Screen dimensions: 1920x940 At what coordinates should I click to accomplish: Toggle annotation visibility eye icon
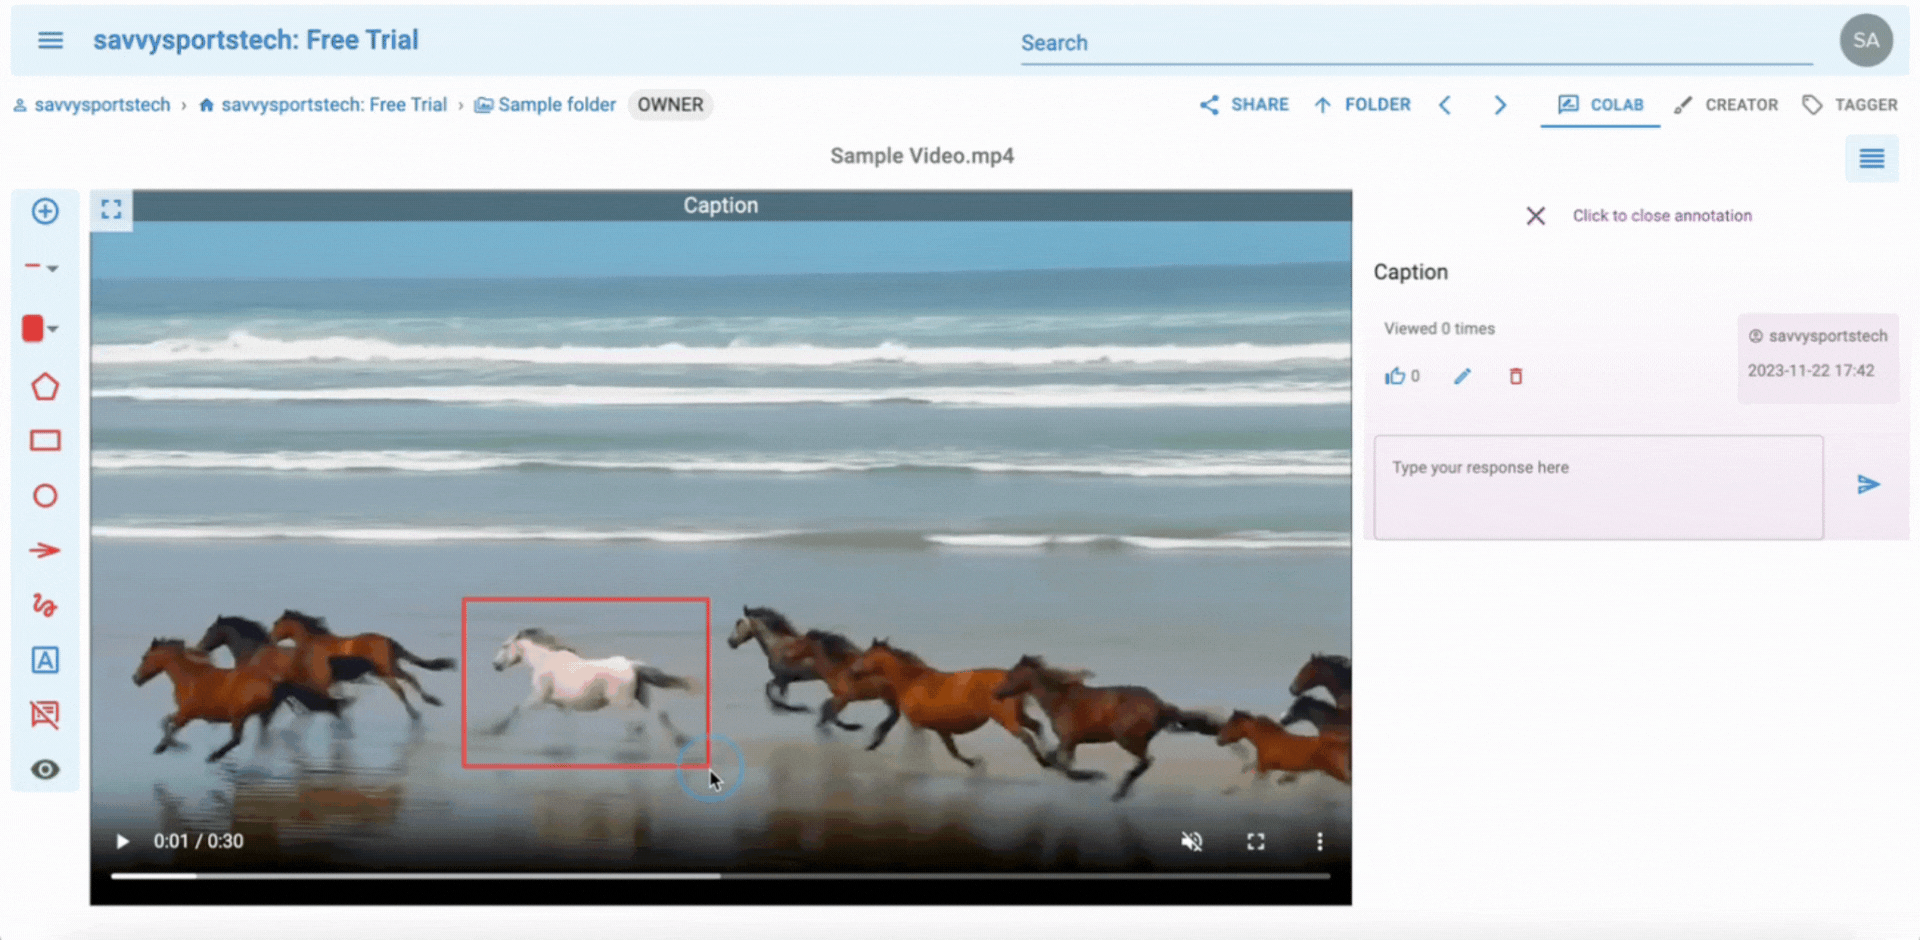pos(45,769)
